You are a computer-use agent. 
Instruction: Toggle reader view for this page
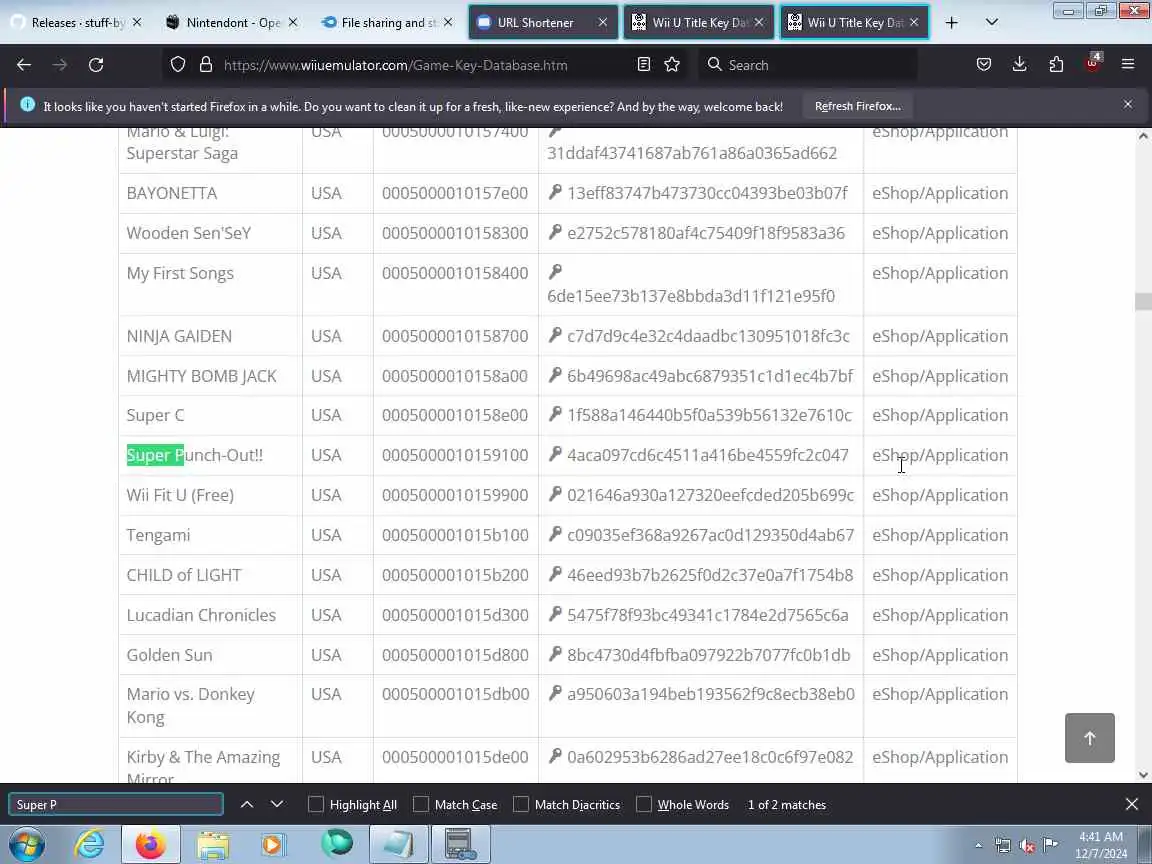(x=644, y=65)
